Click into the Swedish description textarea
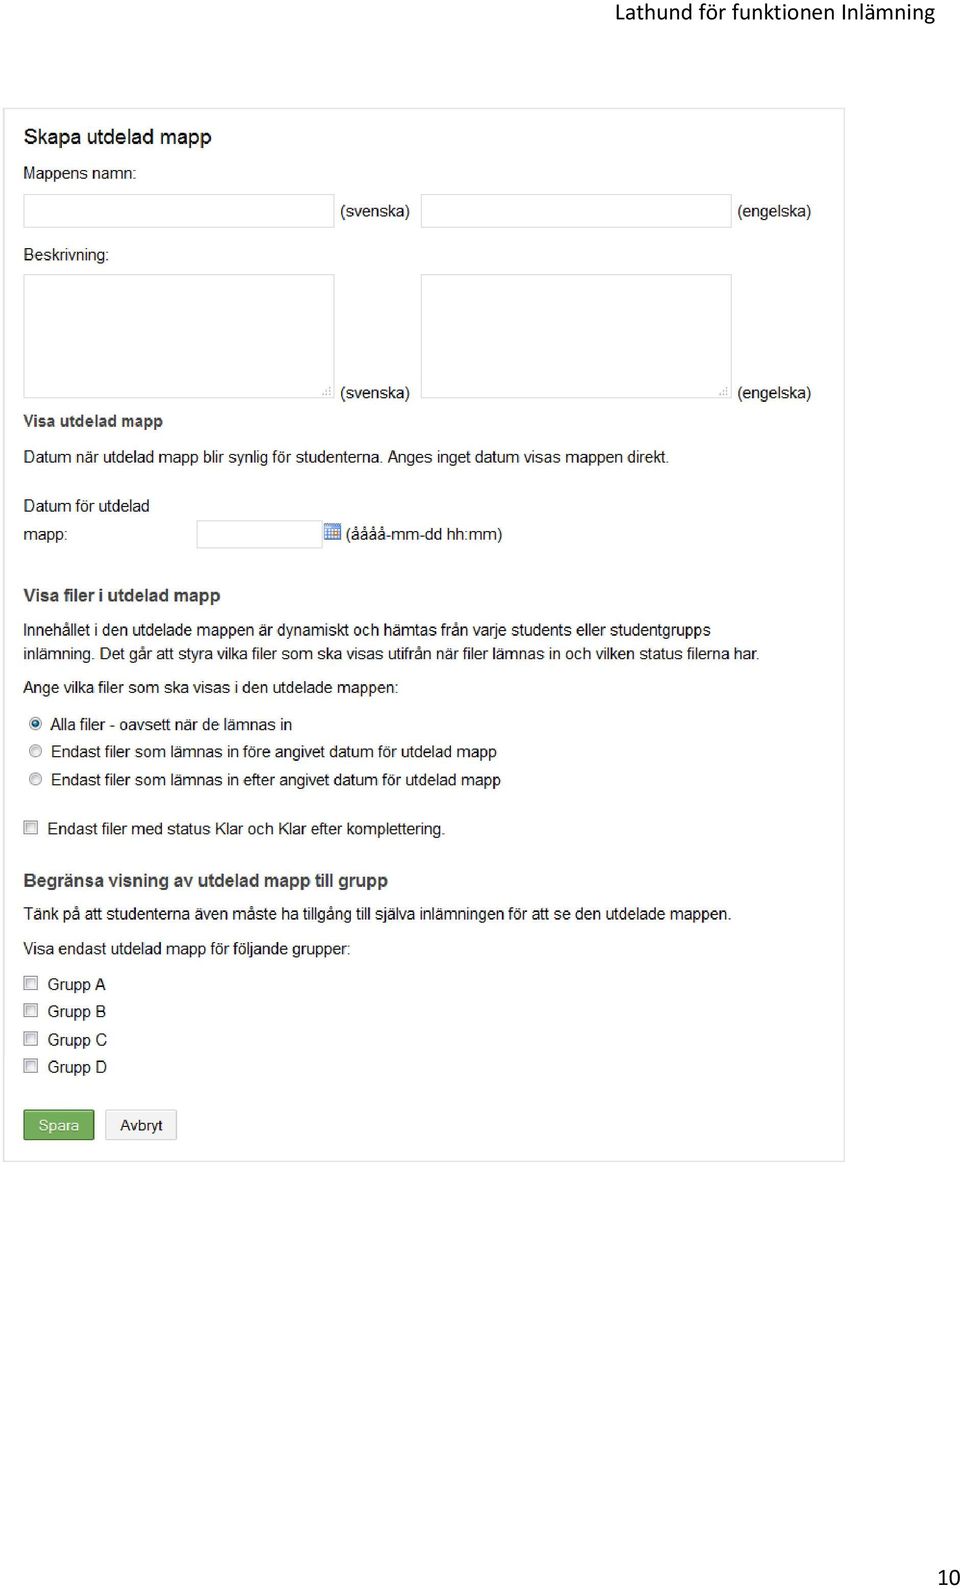Screen dimensions: 960x1589 pyautogui.click(x=179, y=336)
